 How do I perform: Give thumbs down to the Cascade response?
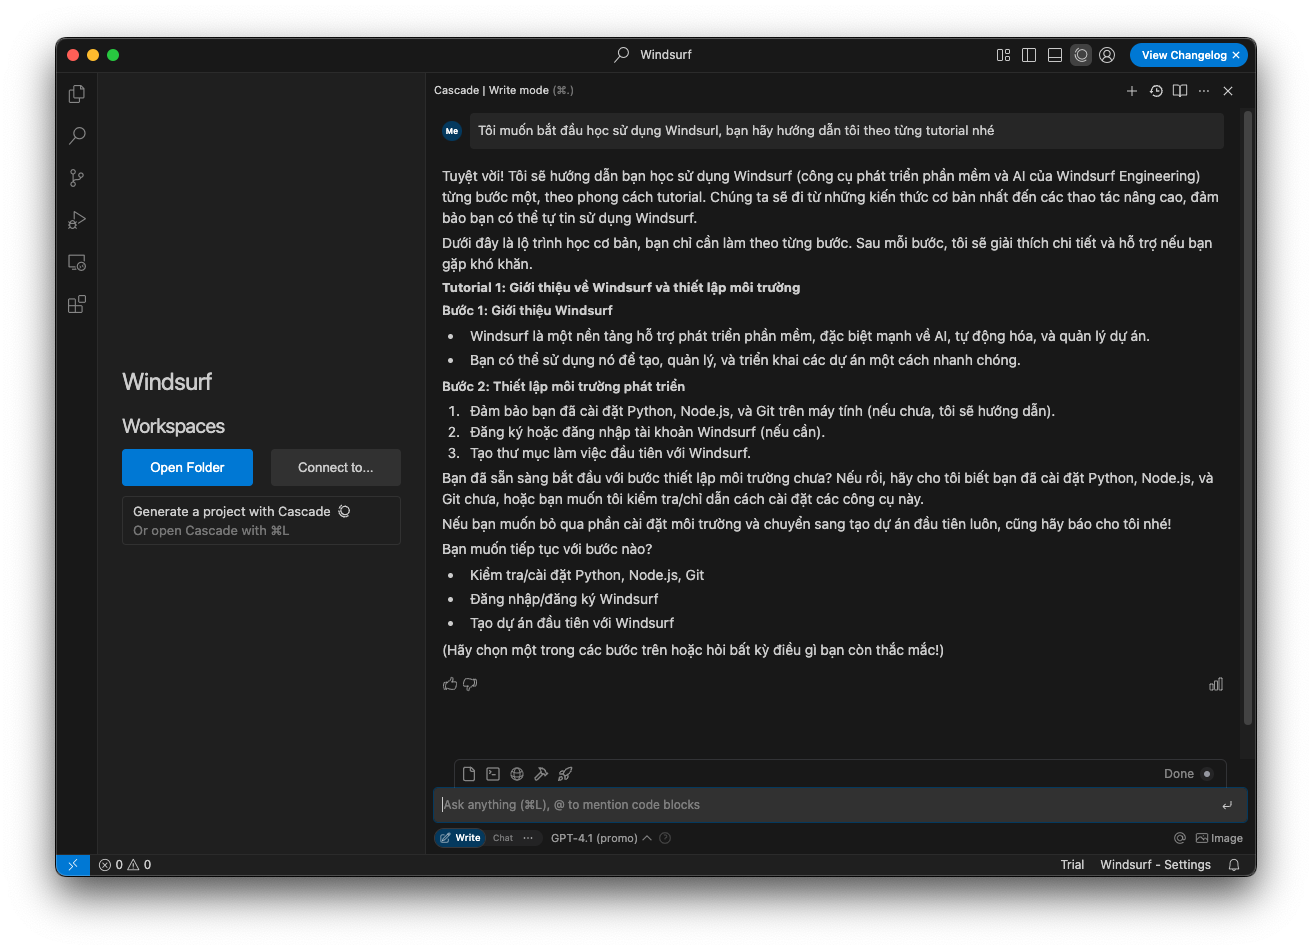point(470,684)
